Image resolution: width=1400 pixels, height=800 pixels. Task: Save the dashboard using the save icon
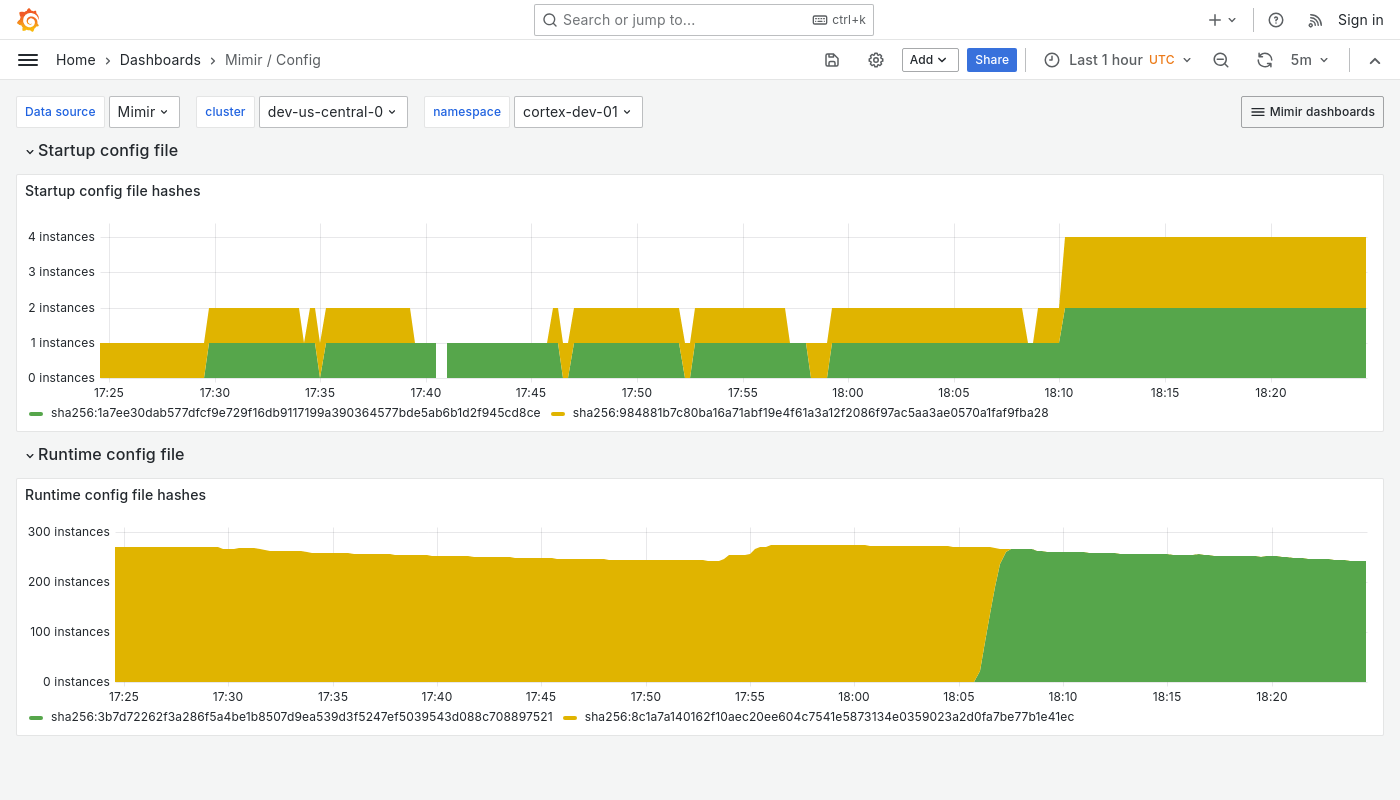pos(832,60)
